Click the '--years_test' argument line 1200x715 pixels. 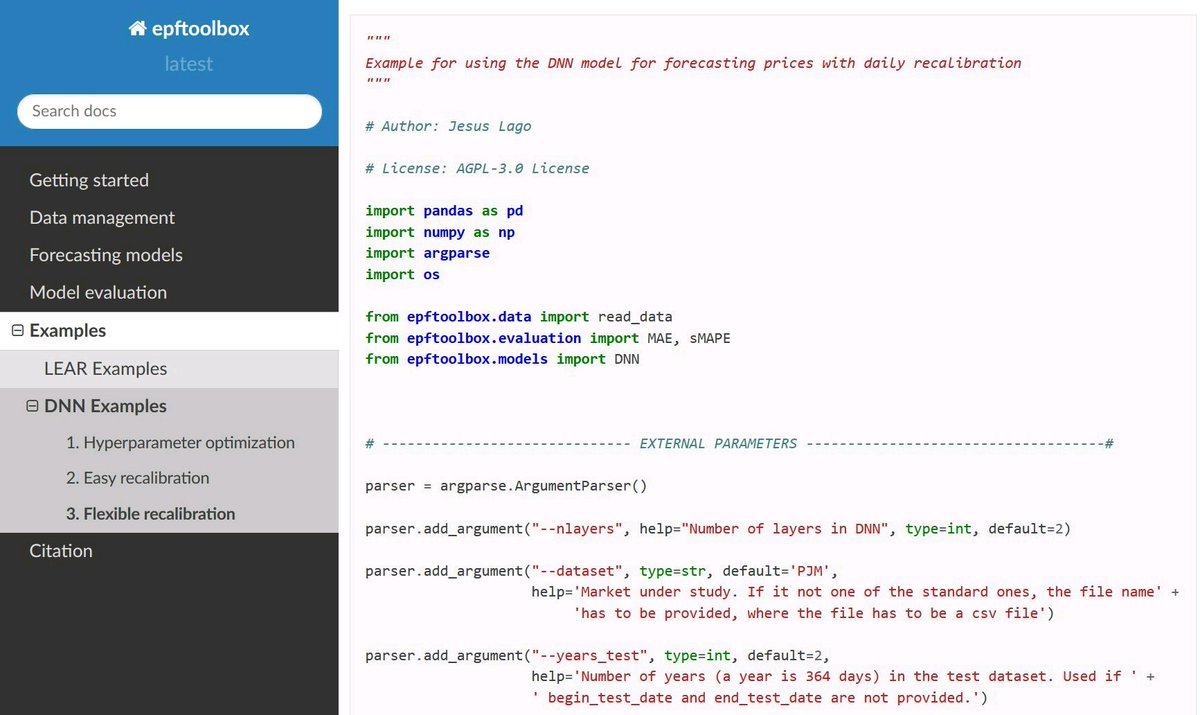point(598,656)
